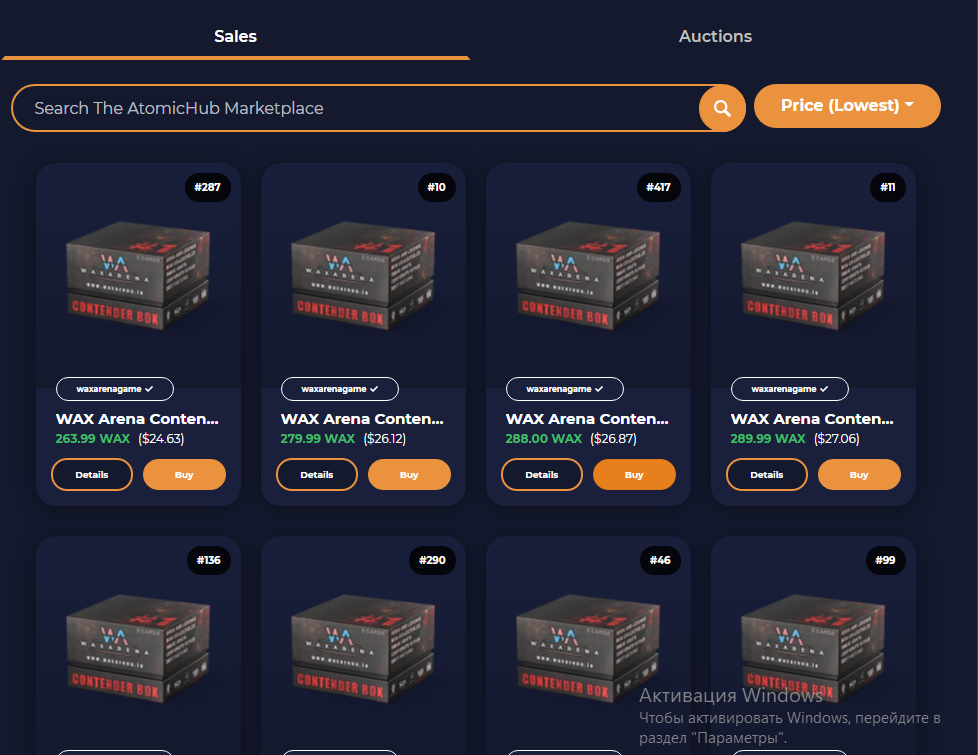Click the WAX Arena title above 279.99 WAX
Screen dimensions: 978x755
362,419
